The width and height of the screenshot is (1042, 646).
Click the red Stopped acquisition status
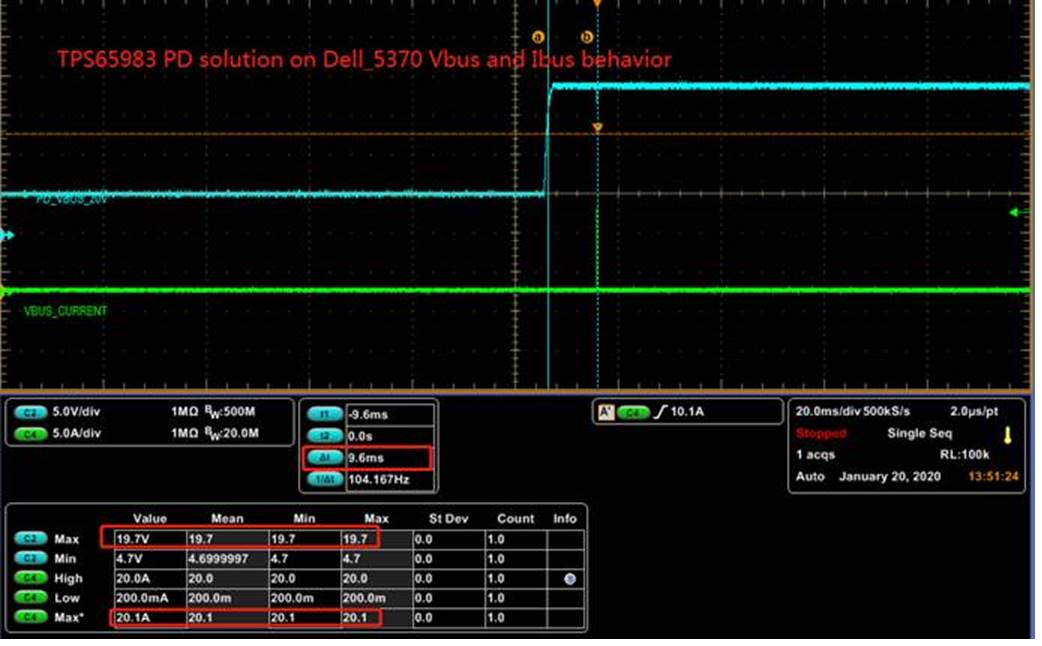click(x=821, y=435)
